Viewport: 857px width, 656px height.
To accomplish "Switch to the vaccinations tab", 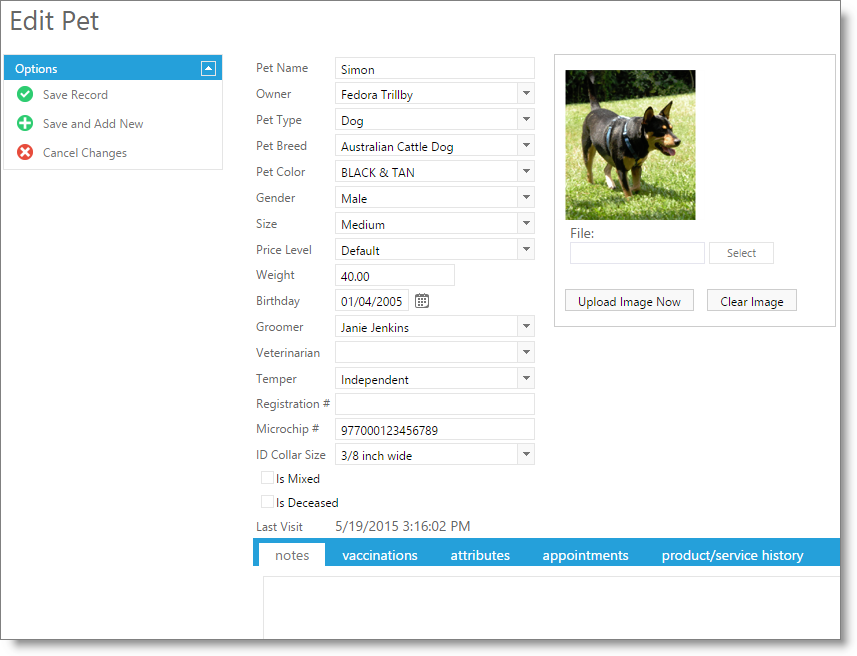I will coord(380,555).
